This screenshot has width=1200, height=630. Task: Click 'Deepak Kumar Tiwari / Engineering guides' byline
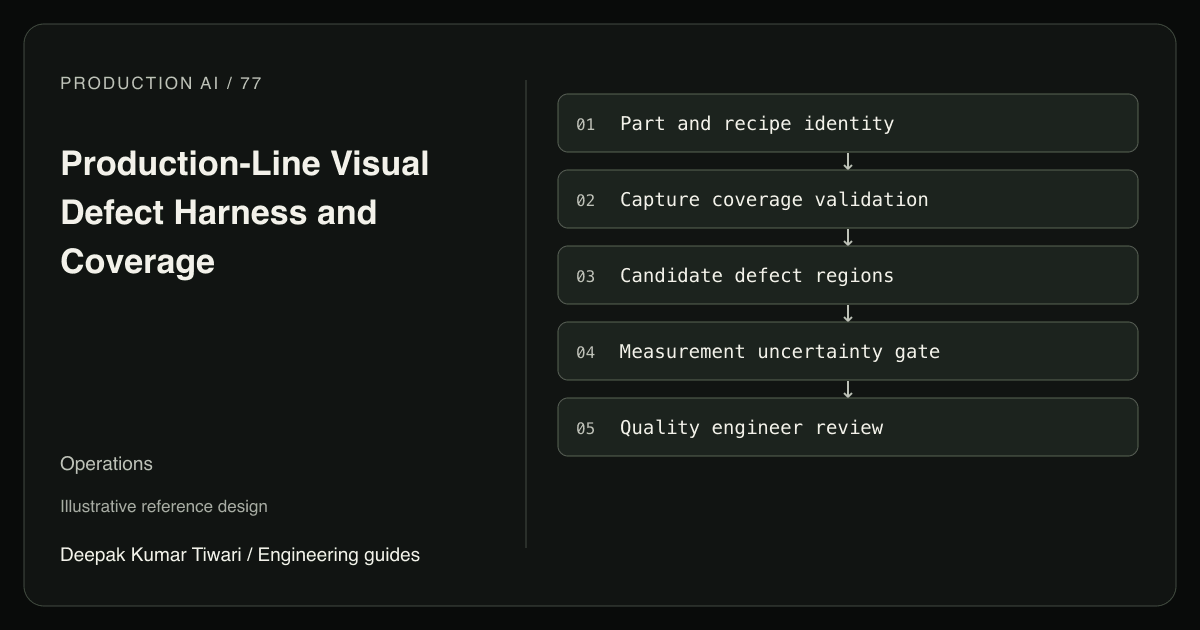tap(240, 554)
